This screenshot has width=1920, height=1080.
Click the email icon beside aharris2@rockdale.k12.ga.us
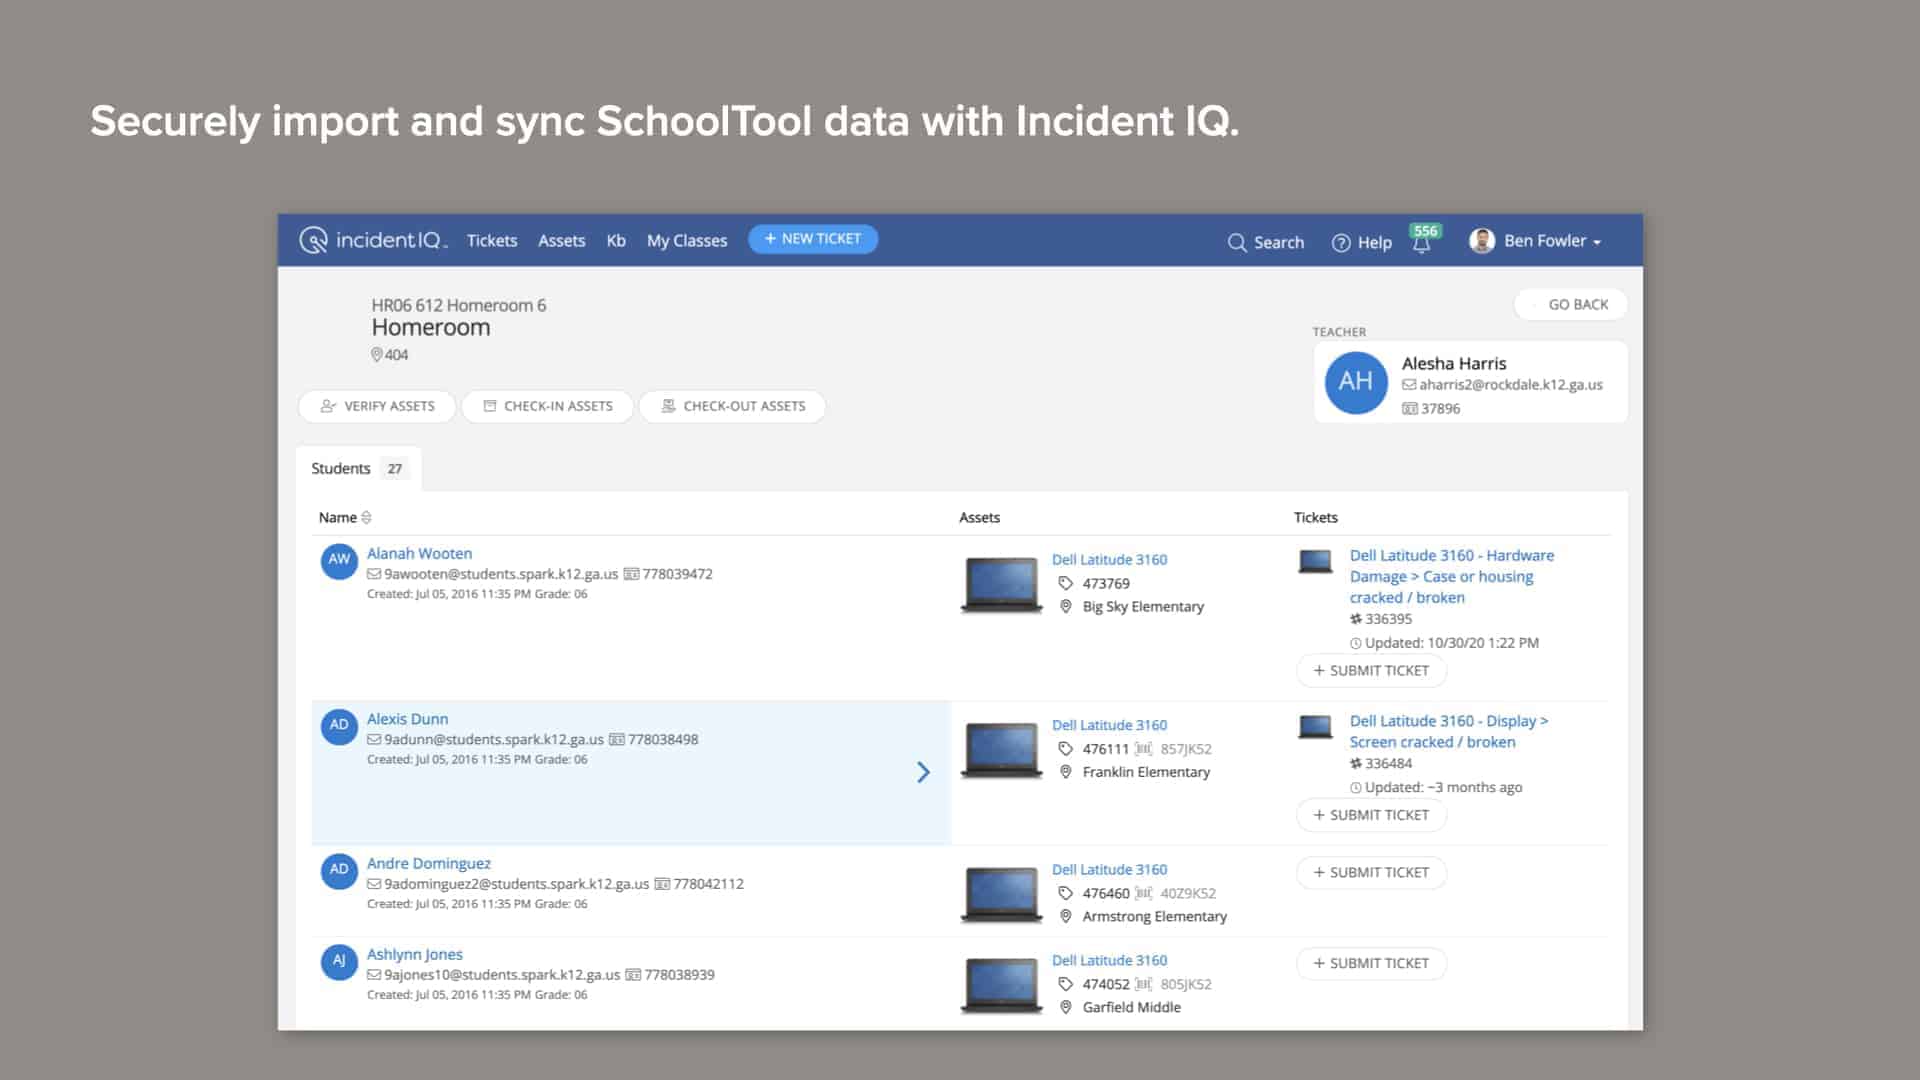pyautogui.click(x=1408, y=384)
